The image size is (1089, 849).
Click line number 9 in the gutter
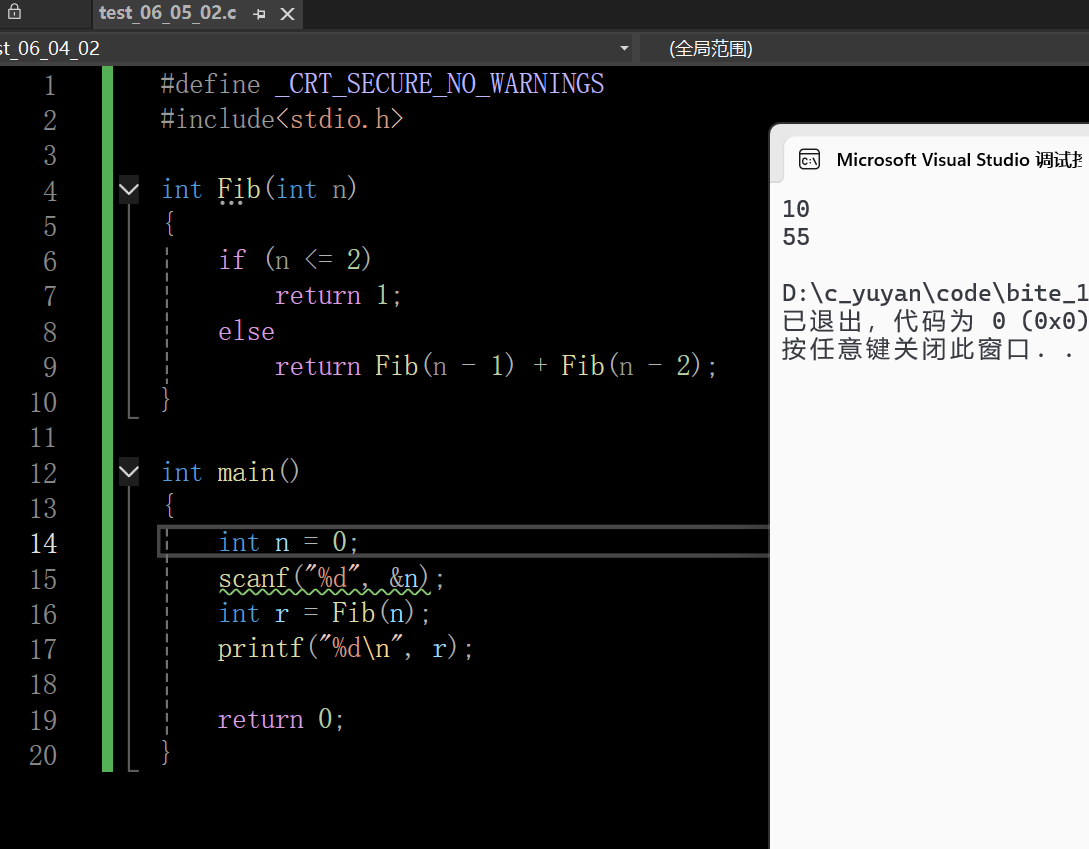50,367
